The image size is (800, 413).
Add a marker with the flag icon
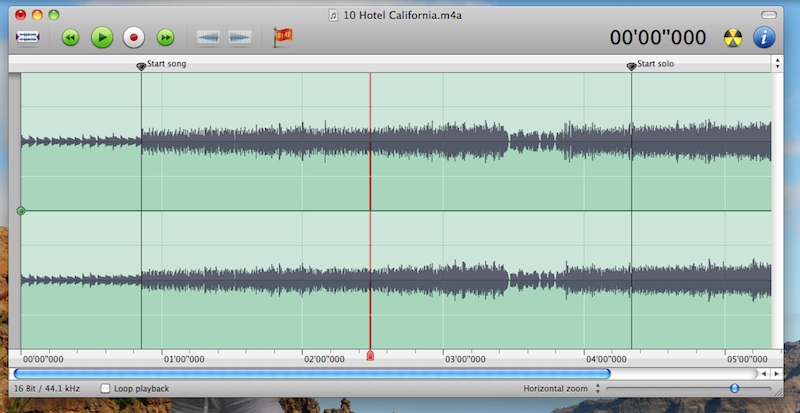(282, 38)
